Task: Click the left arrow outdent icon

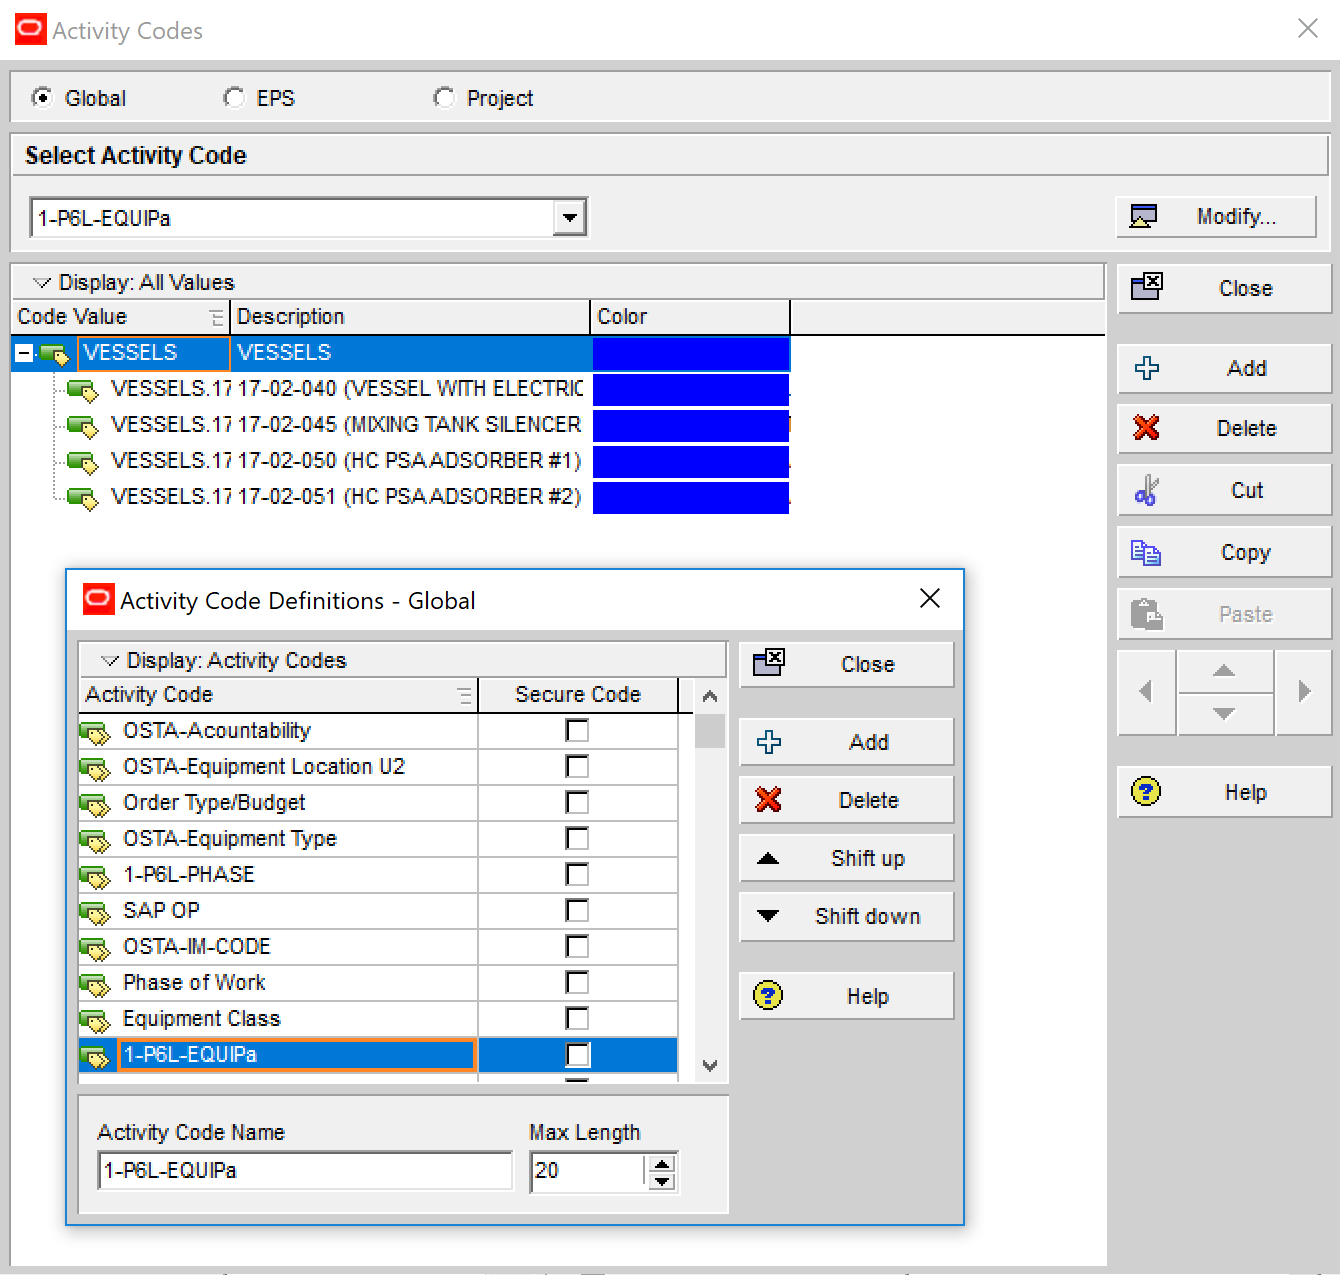Action: pyautogui.click(x=1146, y=691)
